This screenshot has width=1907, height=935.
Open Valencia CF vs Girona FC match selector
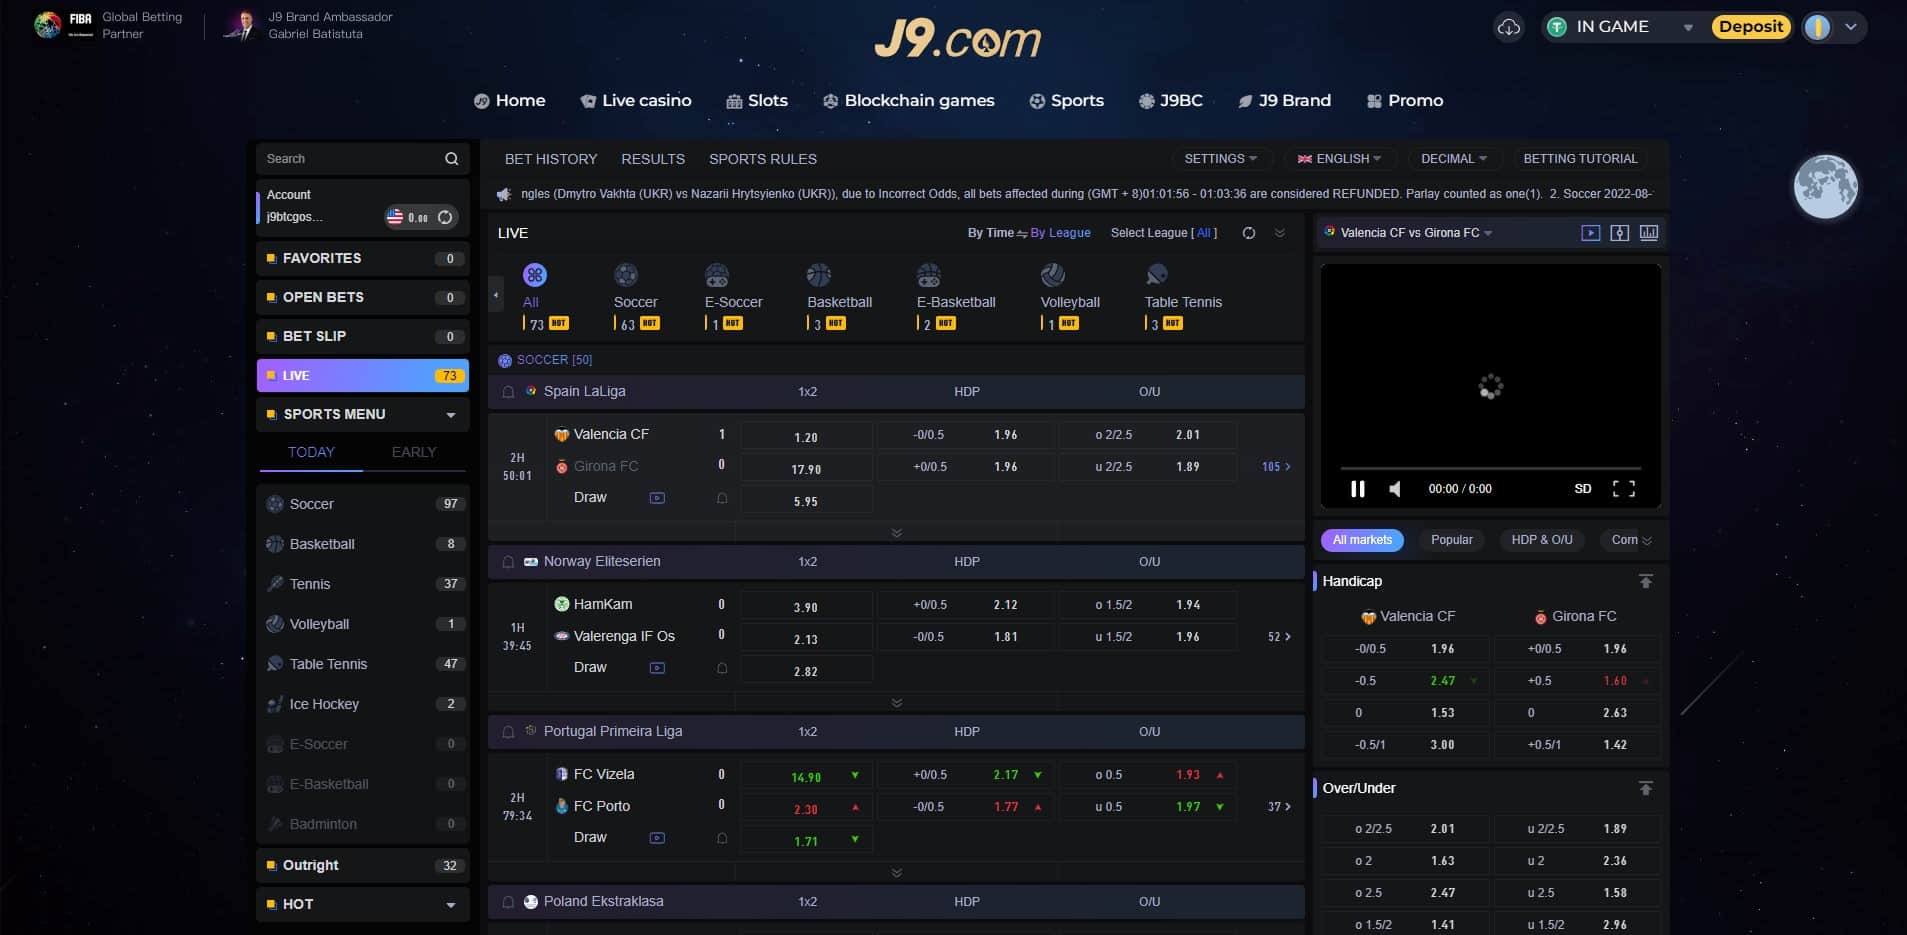click(x=1416, y=233)
